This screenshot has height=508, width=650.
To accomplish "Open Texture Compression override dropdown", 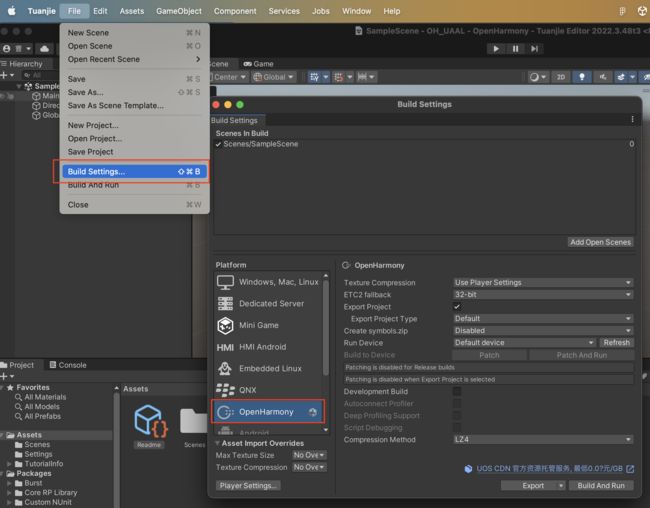I will pyautogui.click(x=309, y=467).
